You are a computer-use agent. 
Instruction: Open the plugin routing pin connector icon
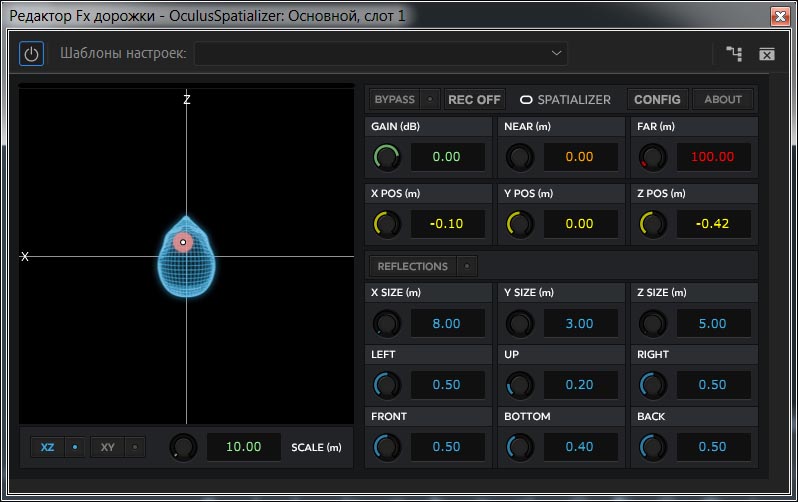[734, 53]
